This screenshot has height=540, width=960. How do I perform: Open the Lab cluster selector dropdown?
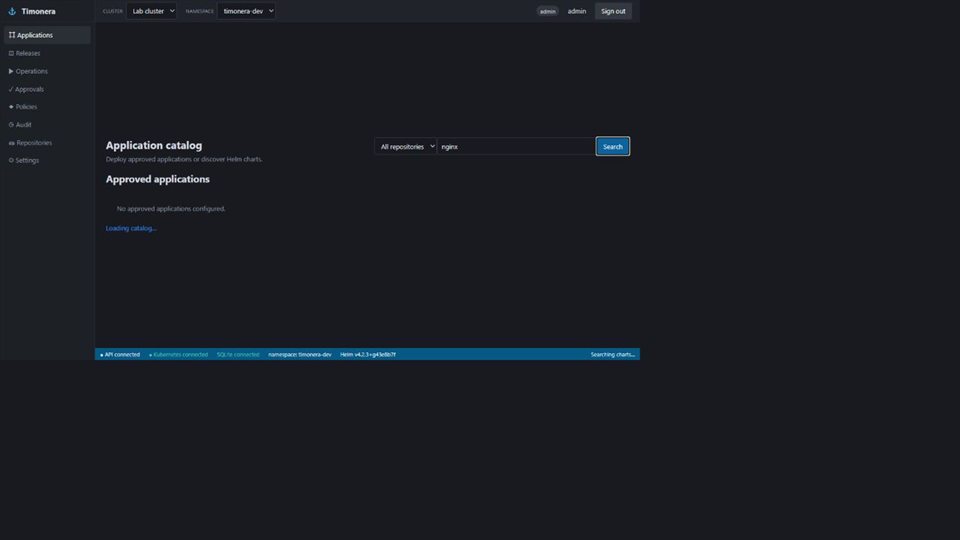pyautogui.click(x=151, y=11)
